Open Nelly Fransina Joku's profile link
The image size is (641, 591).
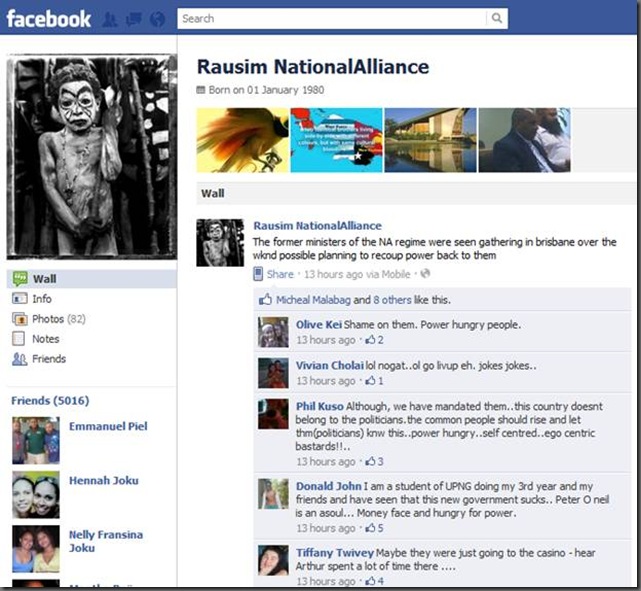105,541
